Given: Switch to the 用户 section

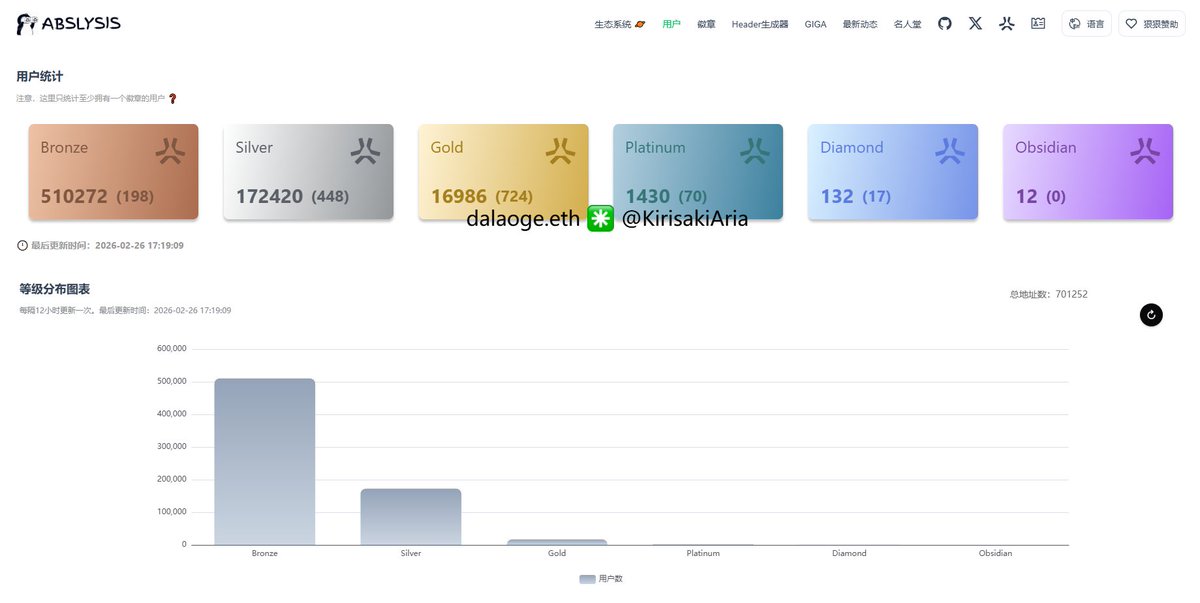Looking at the screenshot, I should pyautogui.click(x=672, y=23).
